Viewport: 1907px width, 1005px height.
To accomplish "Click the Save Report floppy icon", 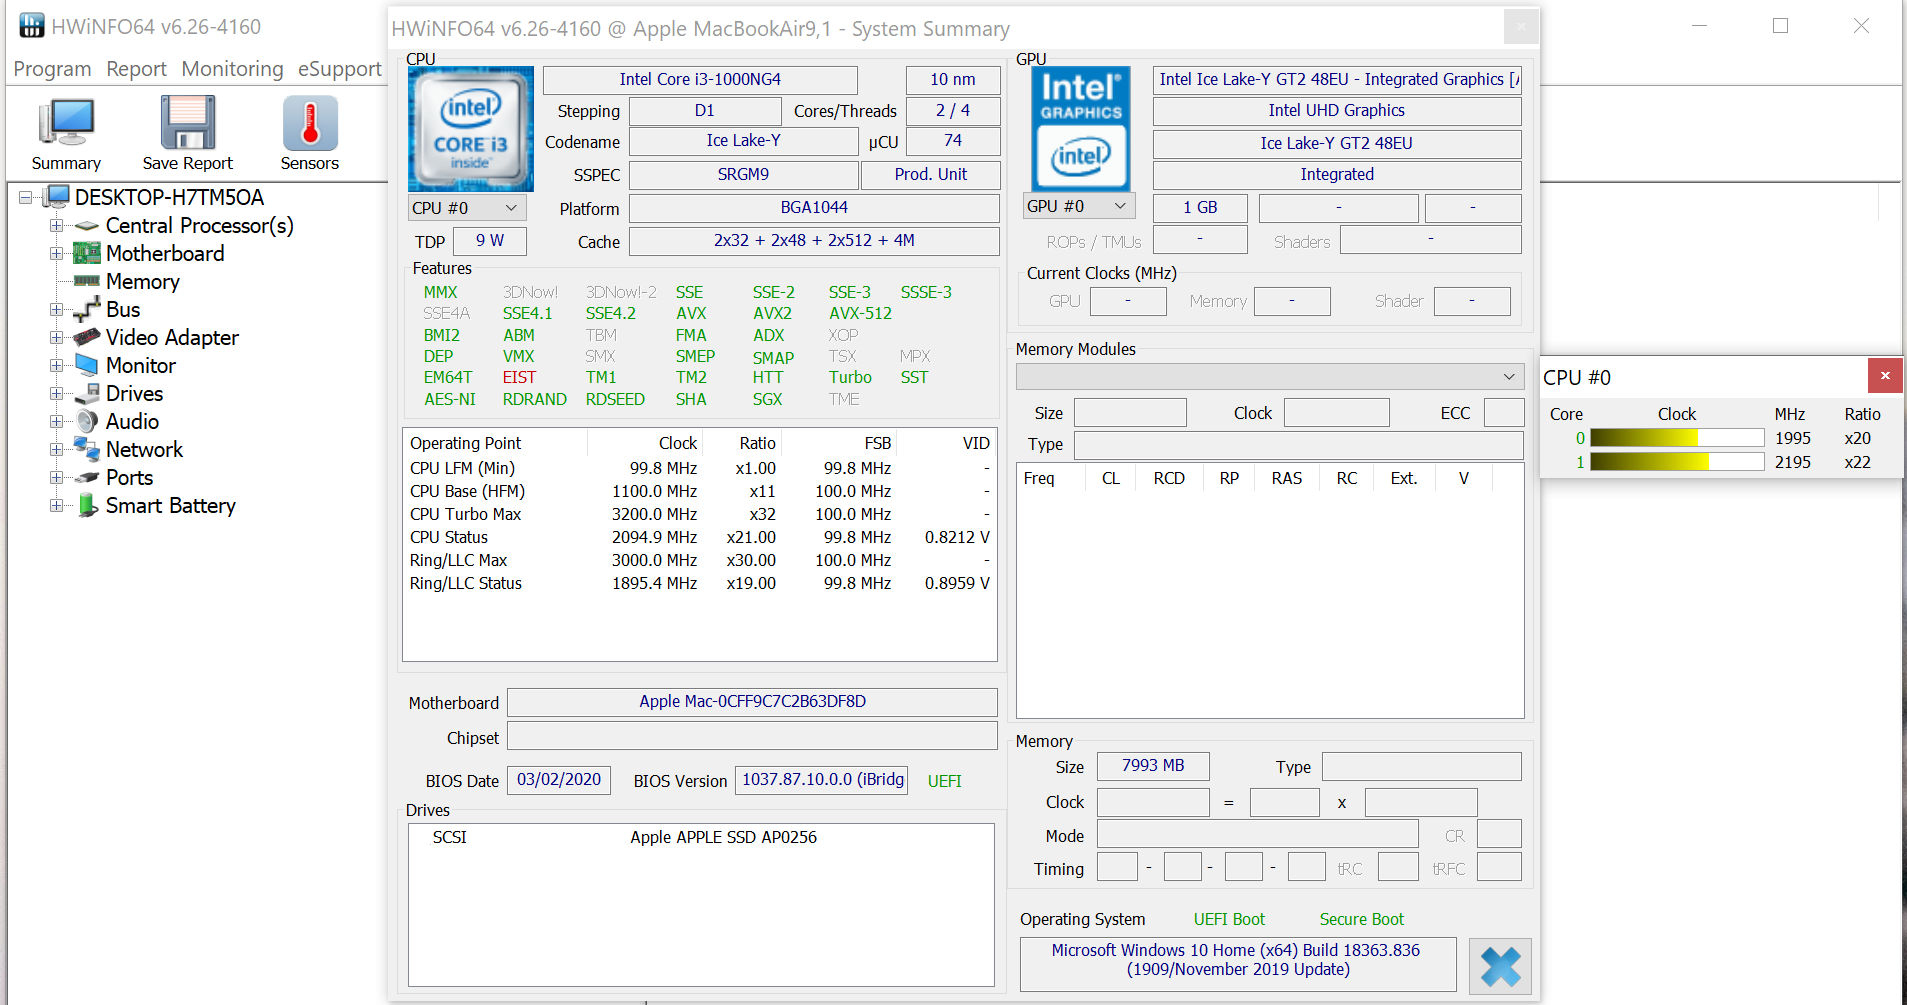I will (187, 134).
